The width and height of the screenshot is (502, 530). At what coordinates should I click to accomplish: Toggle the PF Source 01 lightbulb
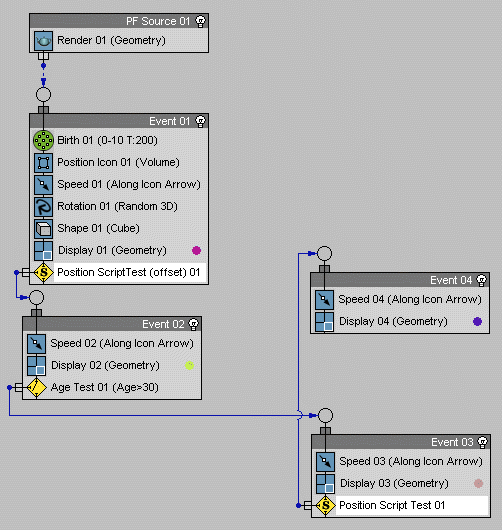[x=200, y=21]
